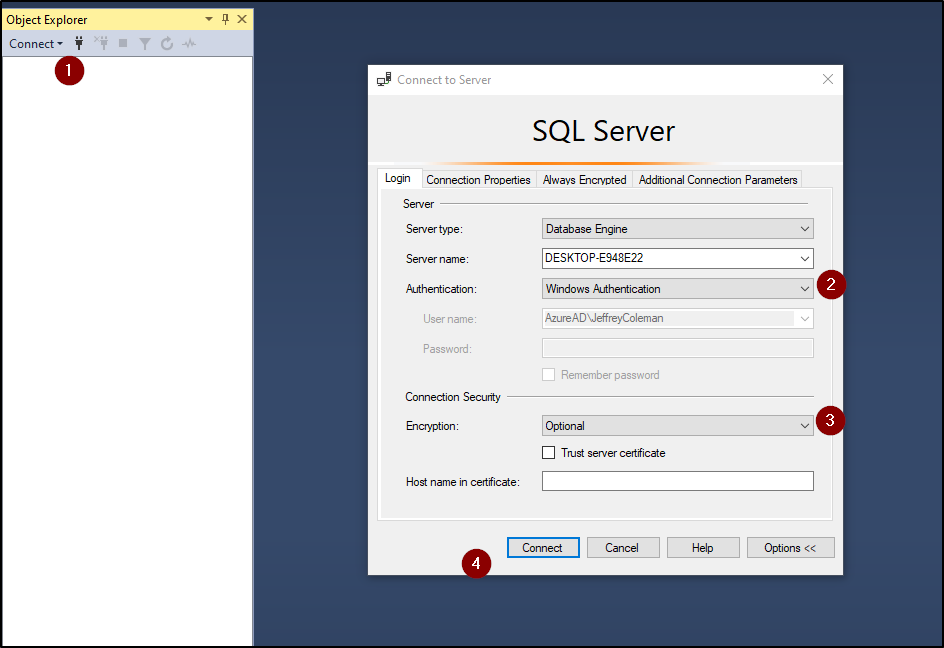Screen dimensions: 944x648
Task: Click the Disconnect plug icon in Object Explorer
Action: tap(101, 43)
